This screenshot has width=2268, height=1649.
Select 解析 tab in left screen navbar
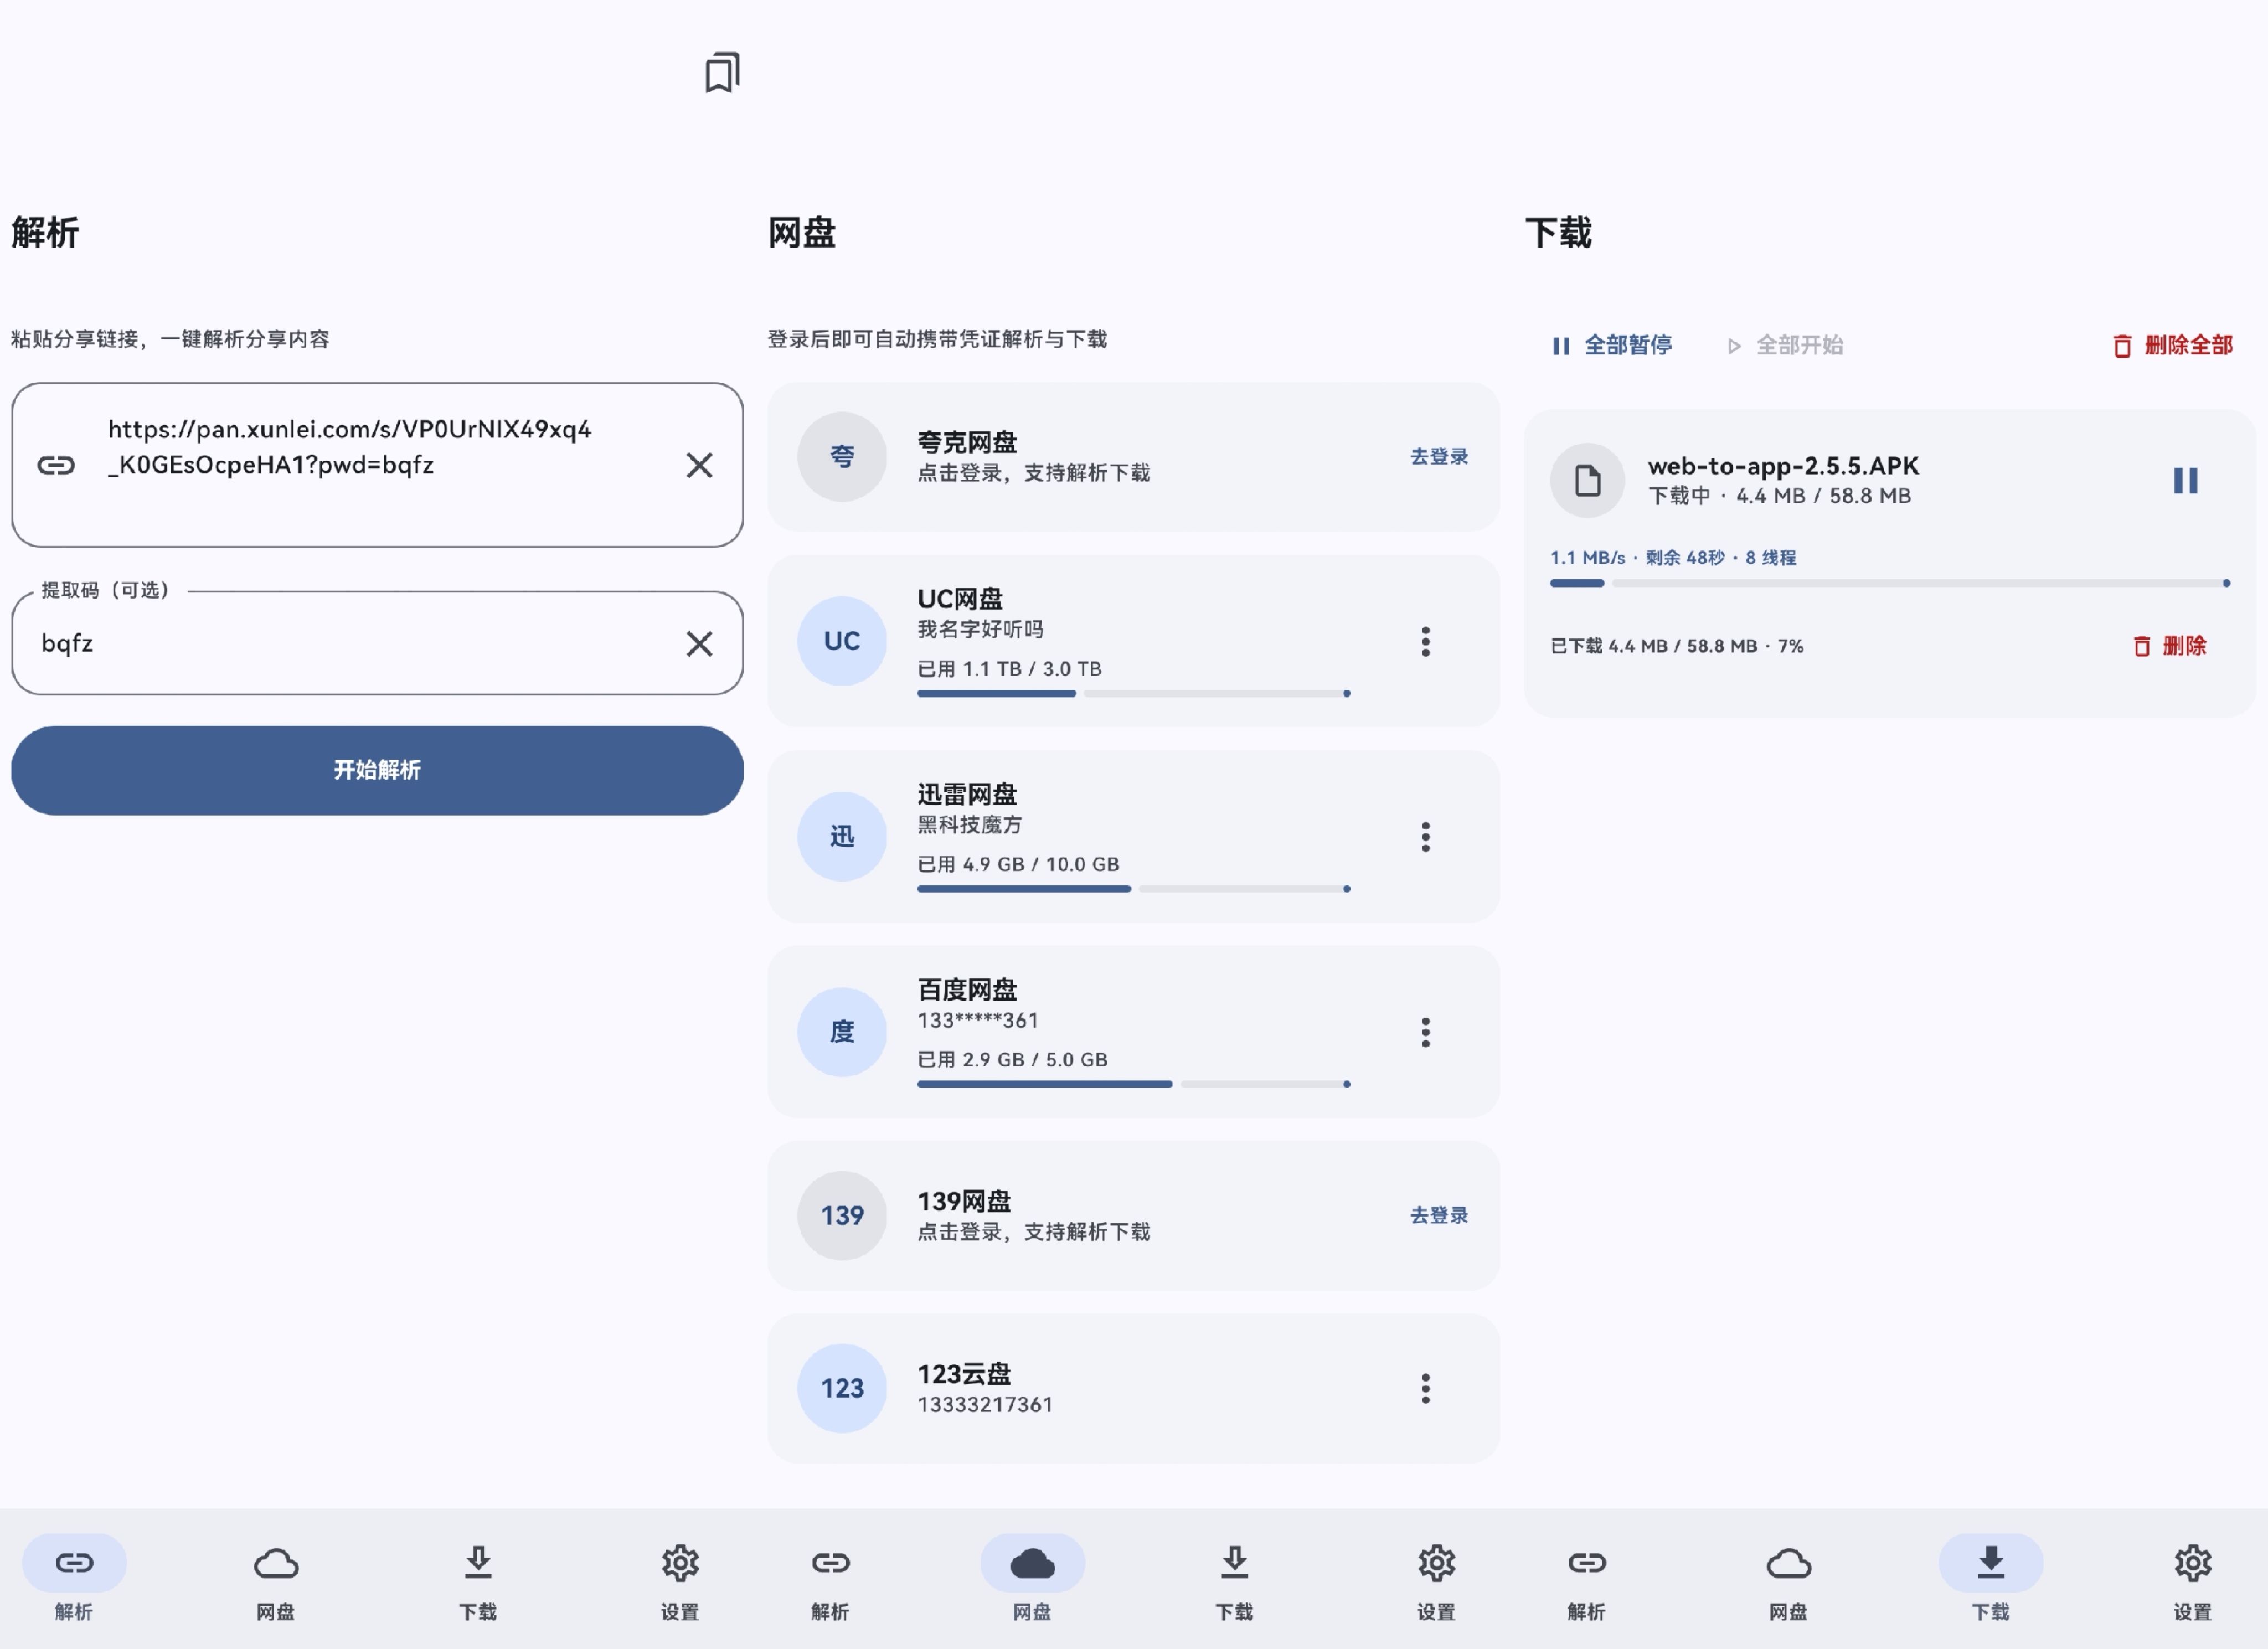(74, 1579)
